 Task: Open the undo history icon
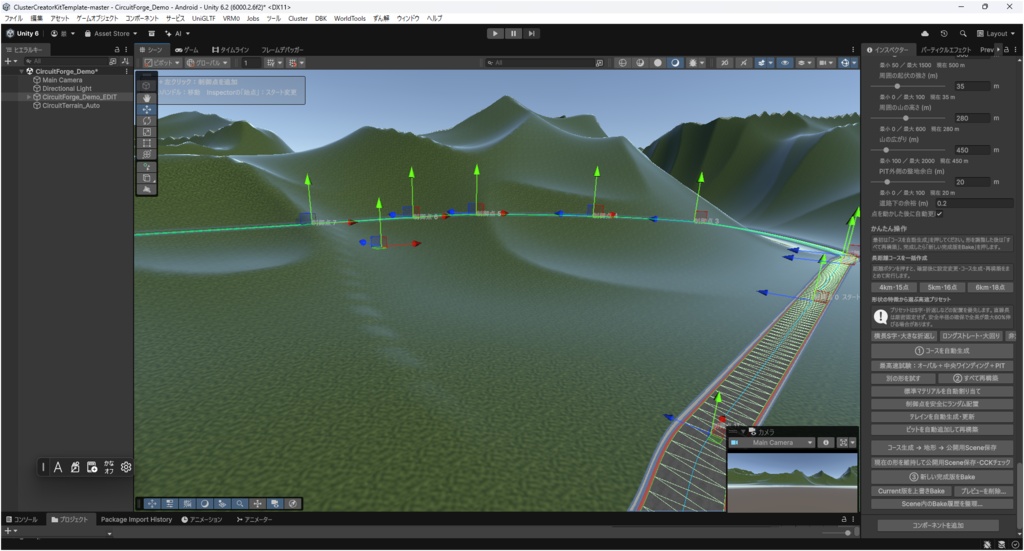coord(944,33)
